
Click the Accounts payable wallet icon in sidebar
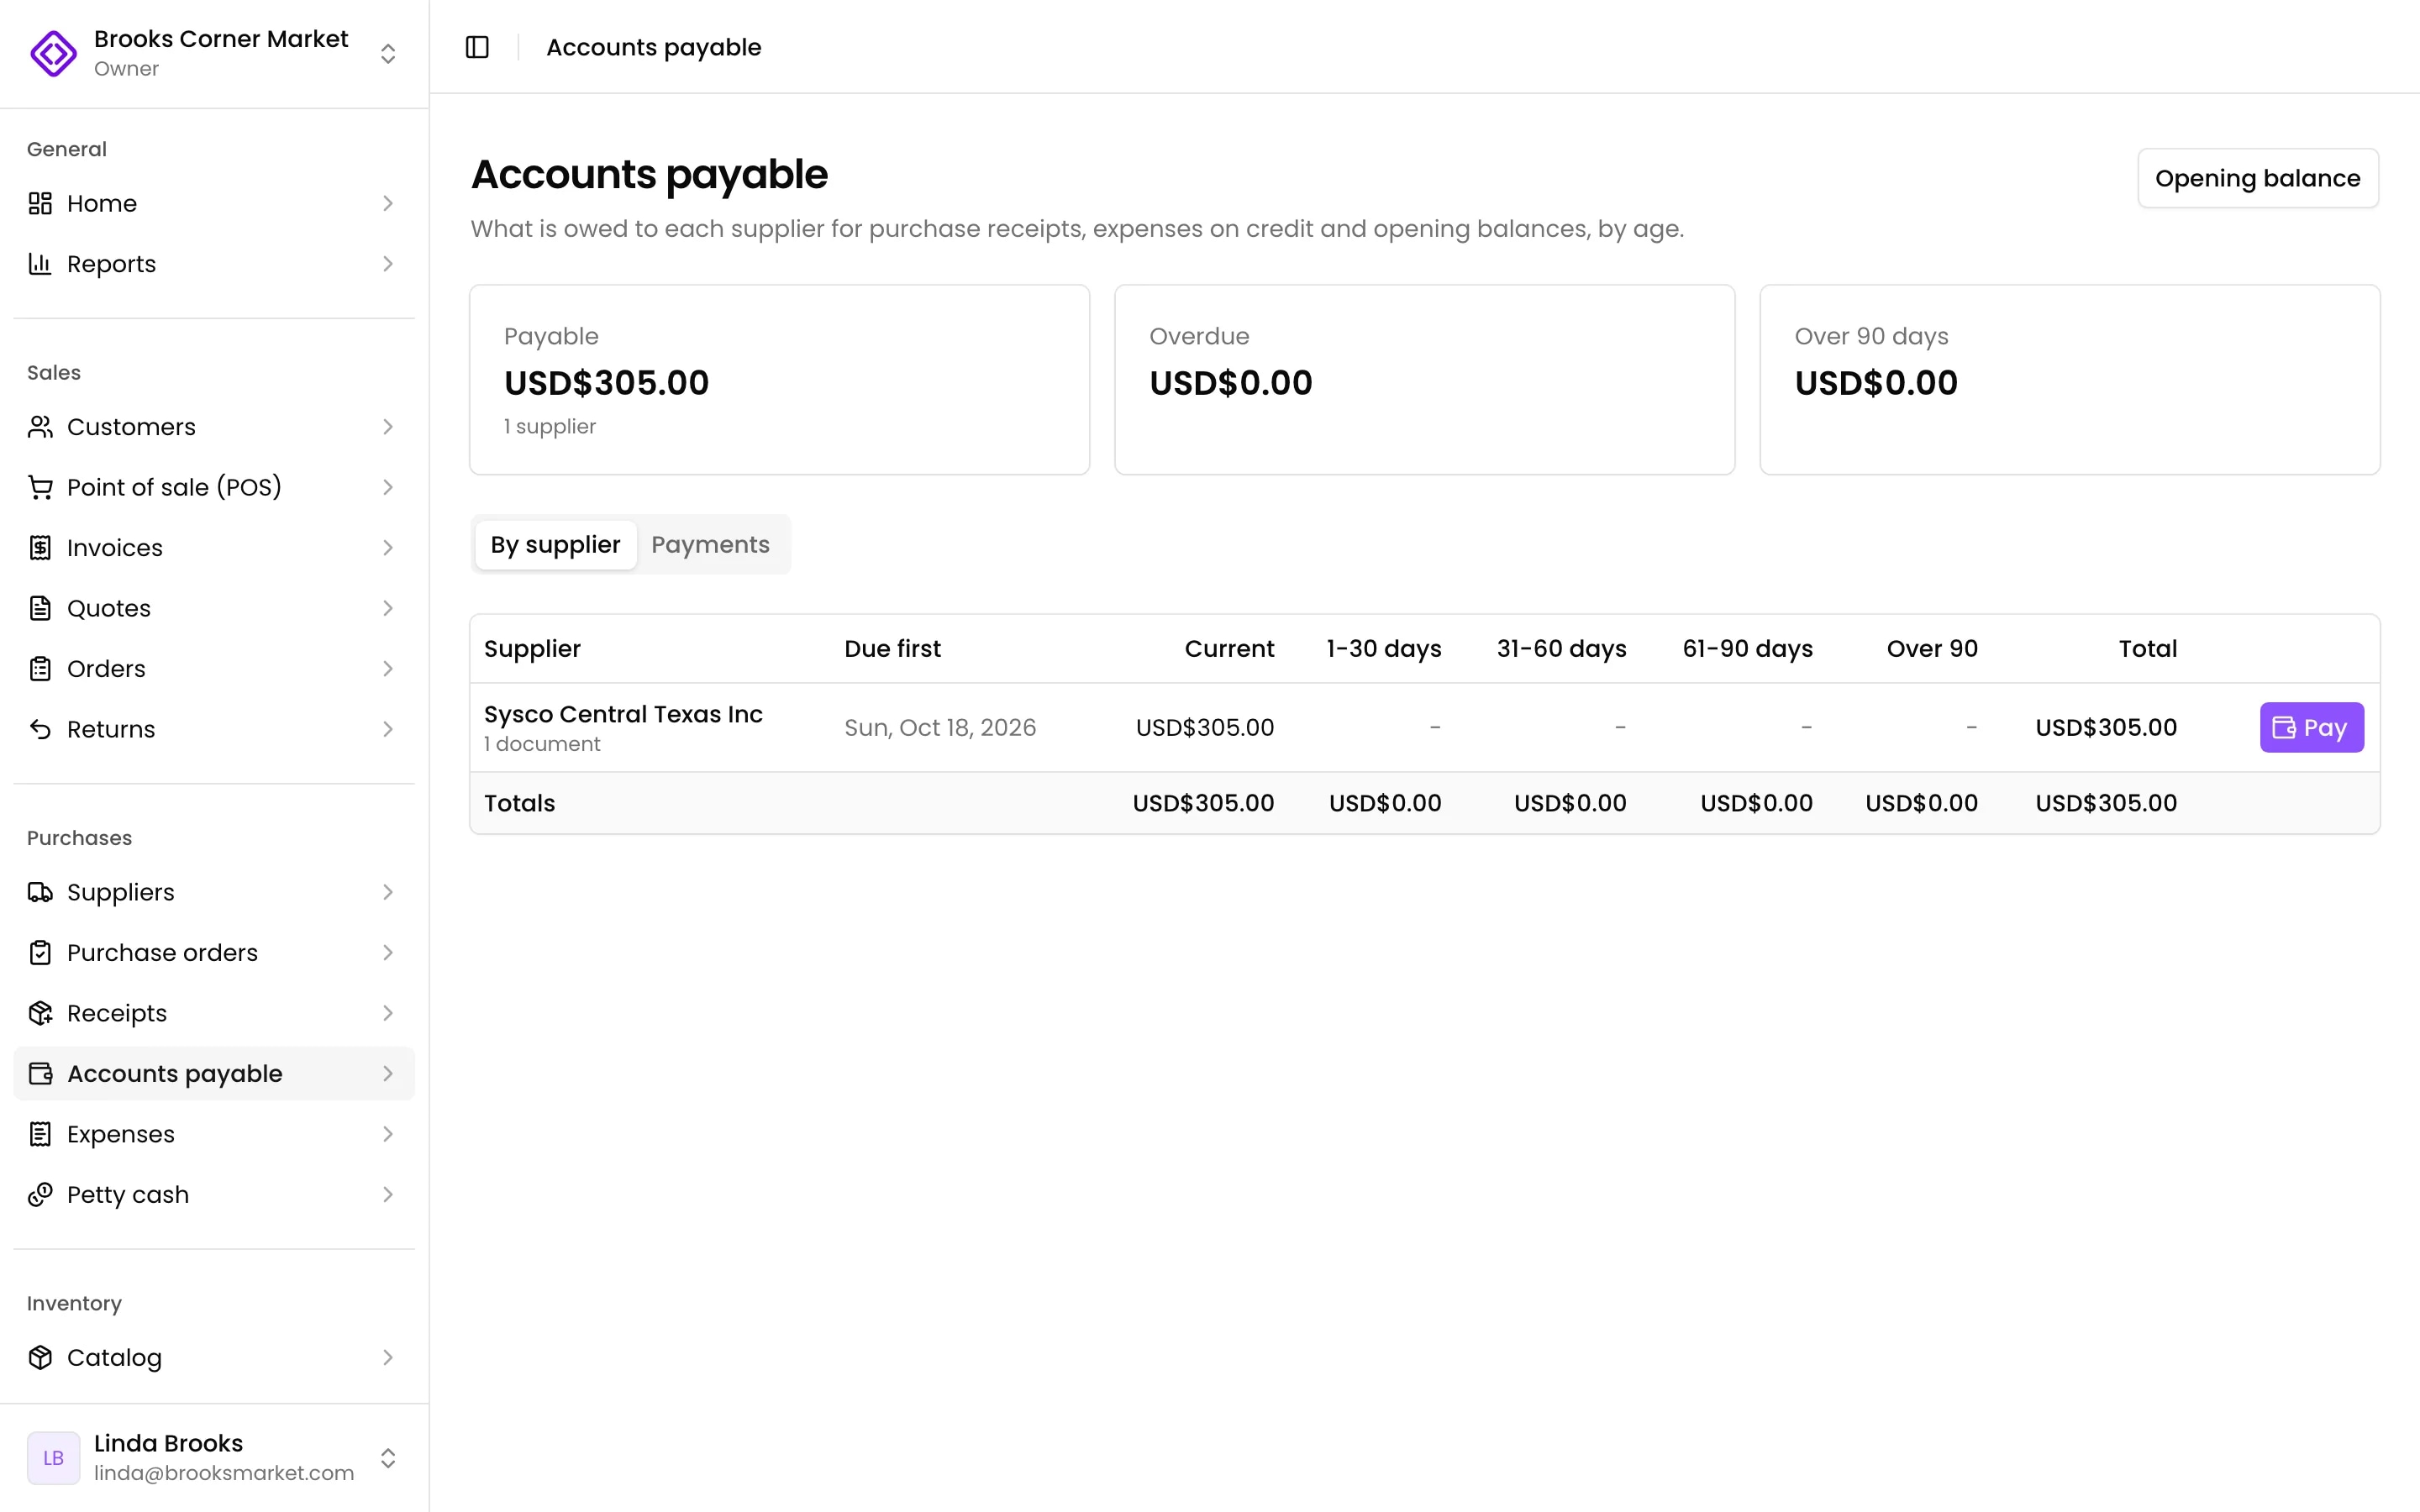[40, 1074]
